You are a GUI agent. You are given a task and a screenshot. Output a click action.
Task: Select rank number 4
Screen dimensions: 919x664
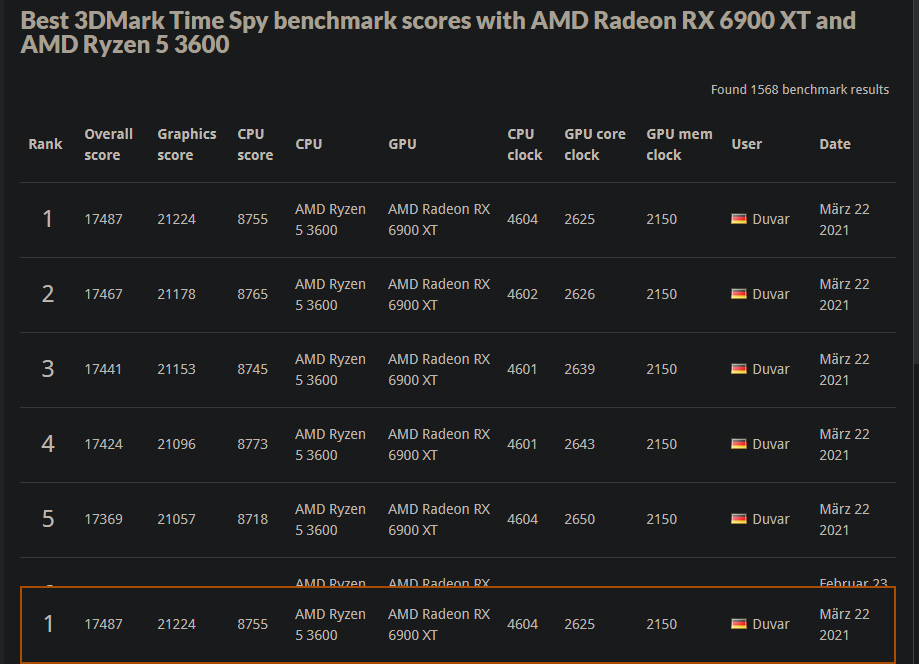tap(47, 444)
